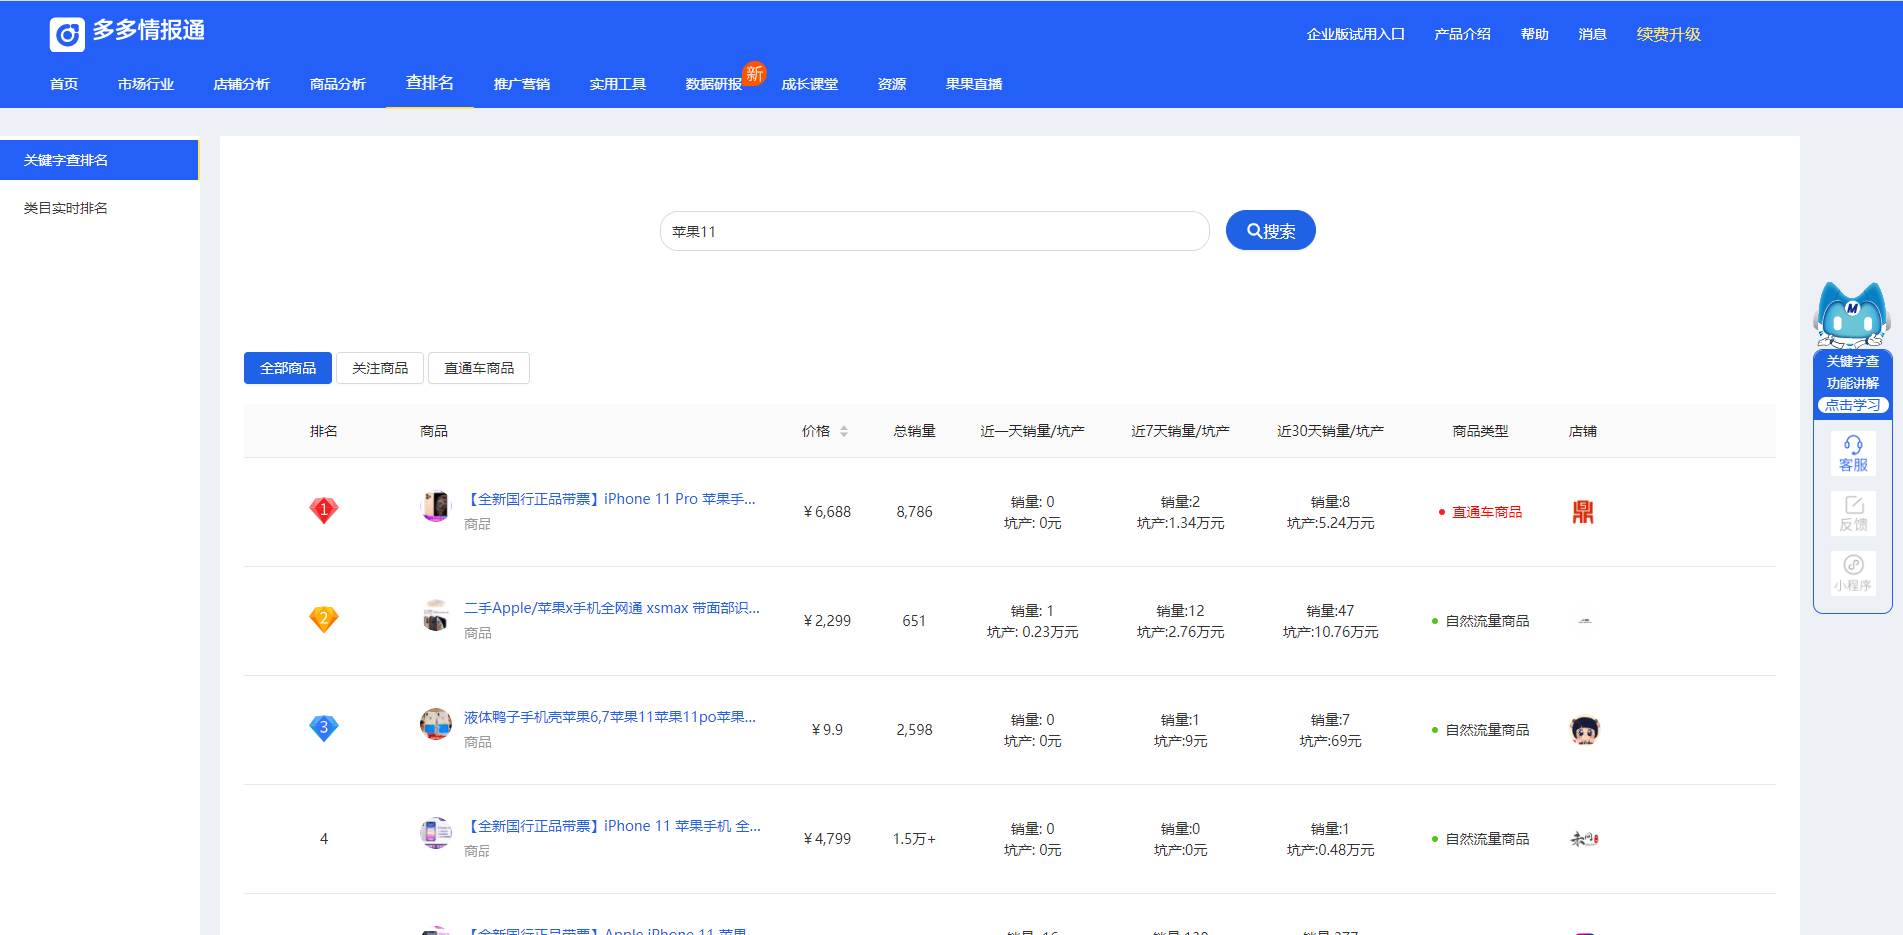Open 【全新国行正品带票】iPhone 11 苹果手机 link
This screenshot has height=935, width=1903.
pos(613,826)
